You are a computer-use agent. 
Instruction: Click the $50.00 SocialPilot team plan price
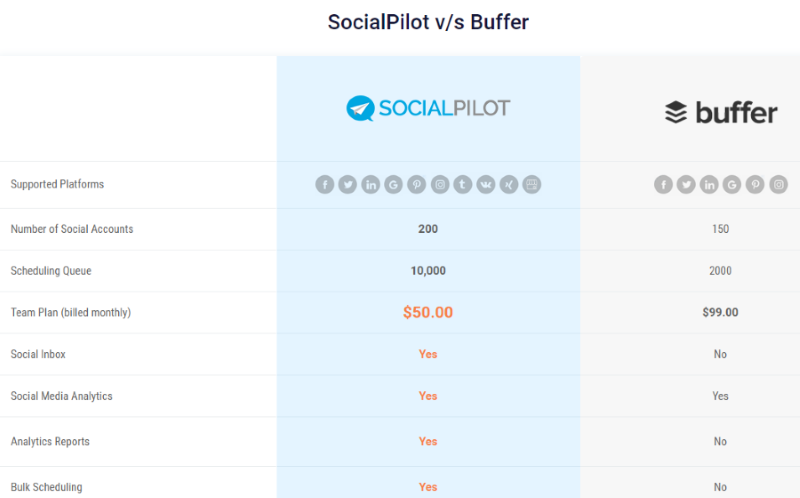(x=428, y=312)
